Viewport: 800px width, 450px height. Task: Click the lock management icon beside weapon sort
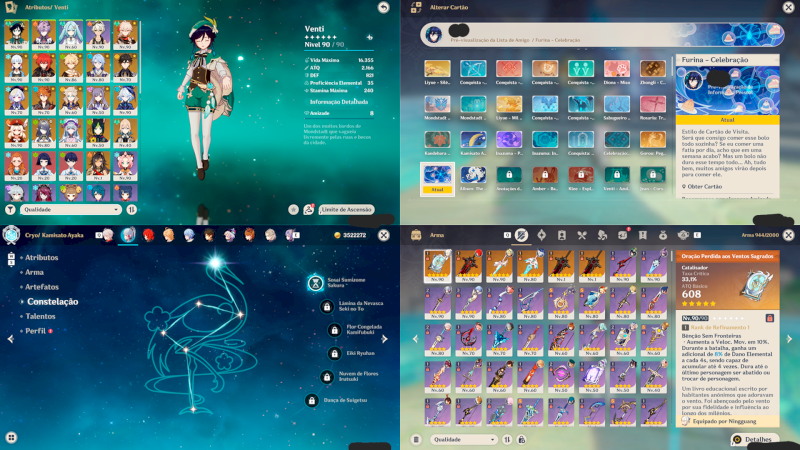tap(521, 439)
